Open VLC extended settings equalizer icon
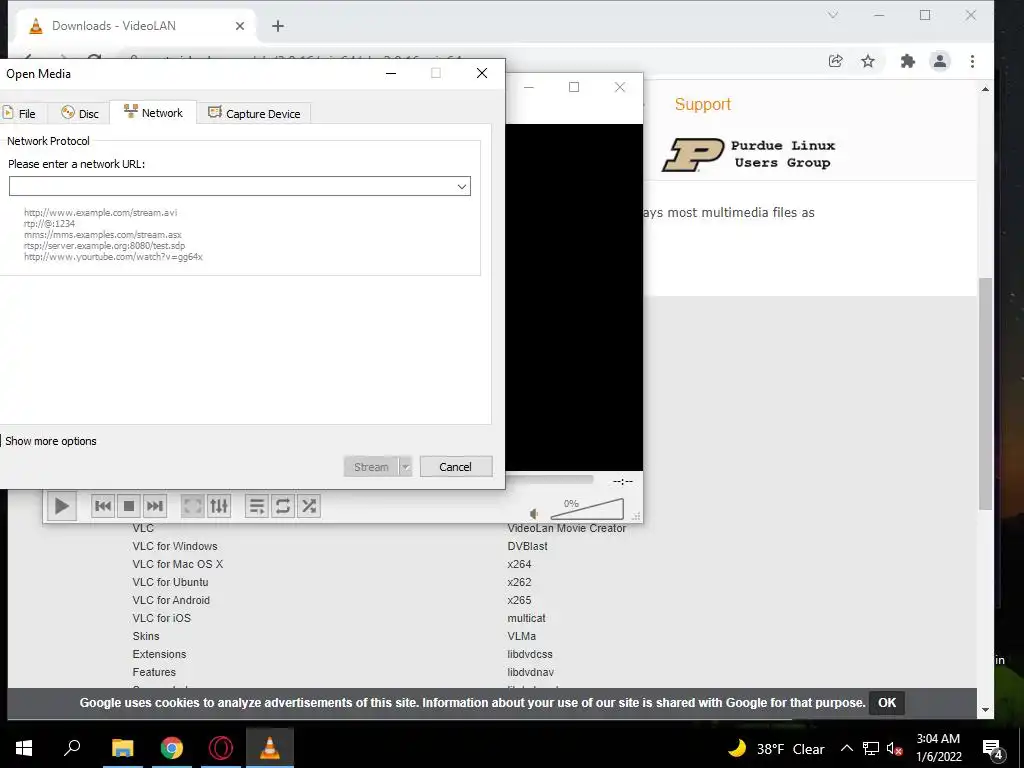1024x768 pixels. pyautogui.click(x=219, y=506)
